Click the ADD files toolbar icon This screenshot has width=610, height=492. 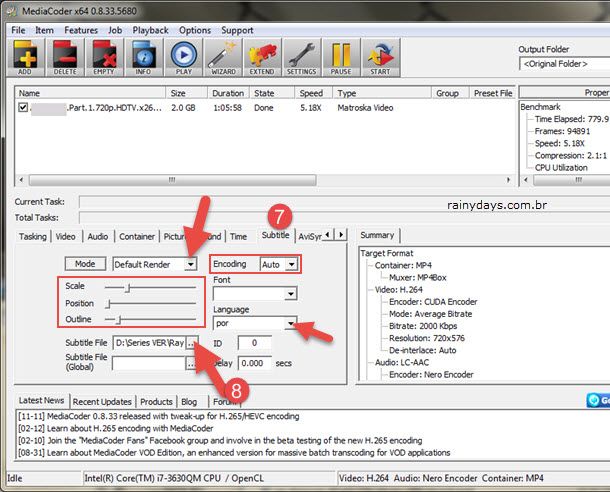click(x=26, y=58)
